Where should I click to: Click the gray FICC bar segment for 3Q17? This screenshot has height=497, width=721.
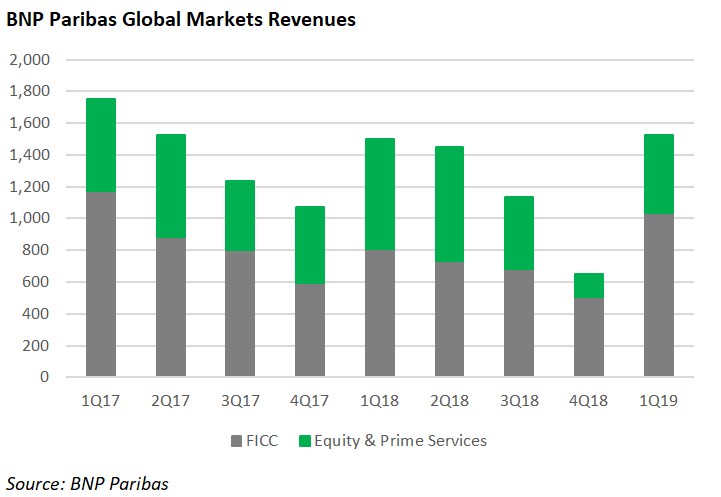240,314
